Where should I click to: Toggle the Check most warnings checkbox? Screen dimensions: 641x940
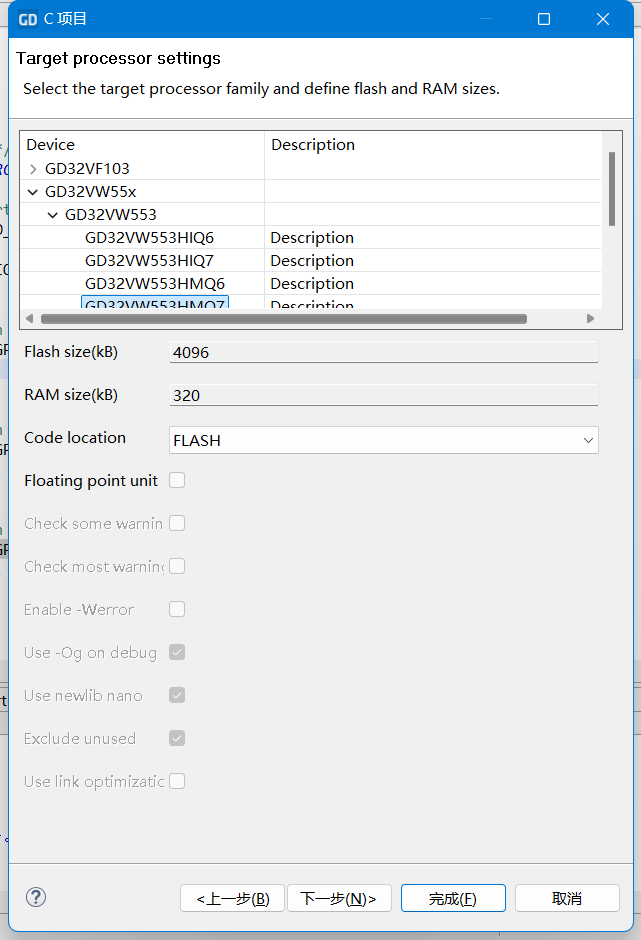click(177, 567)
